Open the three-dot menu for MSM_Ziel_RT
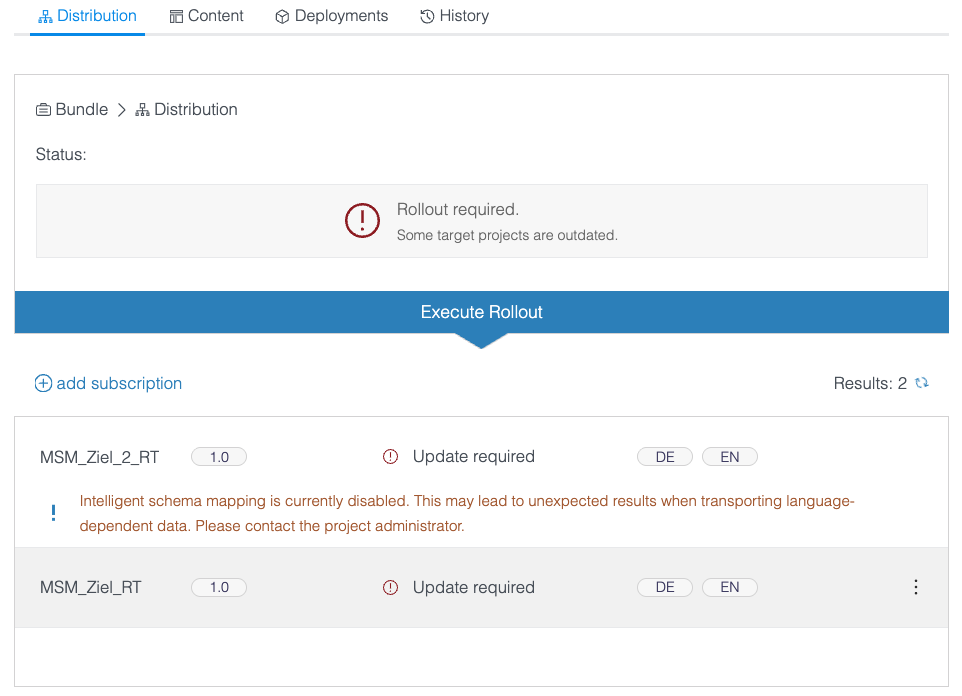The image size is (962, 696). (x=915, y=588)
